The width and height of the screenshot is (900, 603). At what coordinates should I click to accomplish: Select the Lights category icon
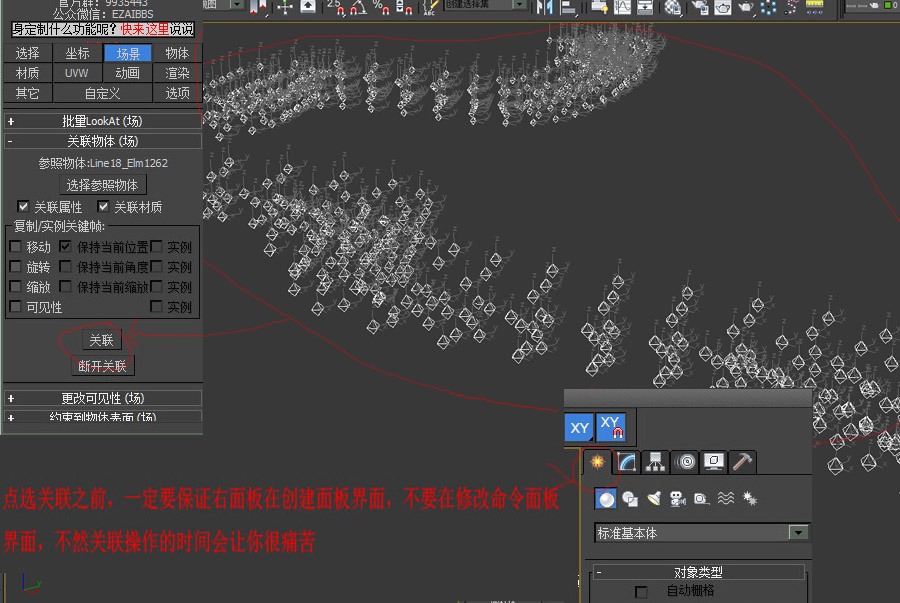654,499
